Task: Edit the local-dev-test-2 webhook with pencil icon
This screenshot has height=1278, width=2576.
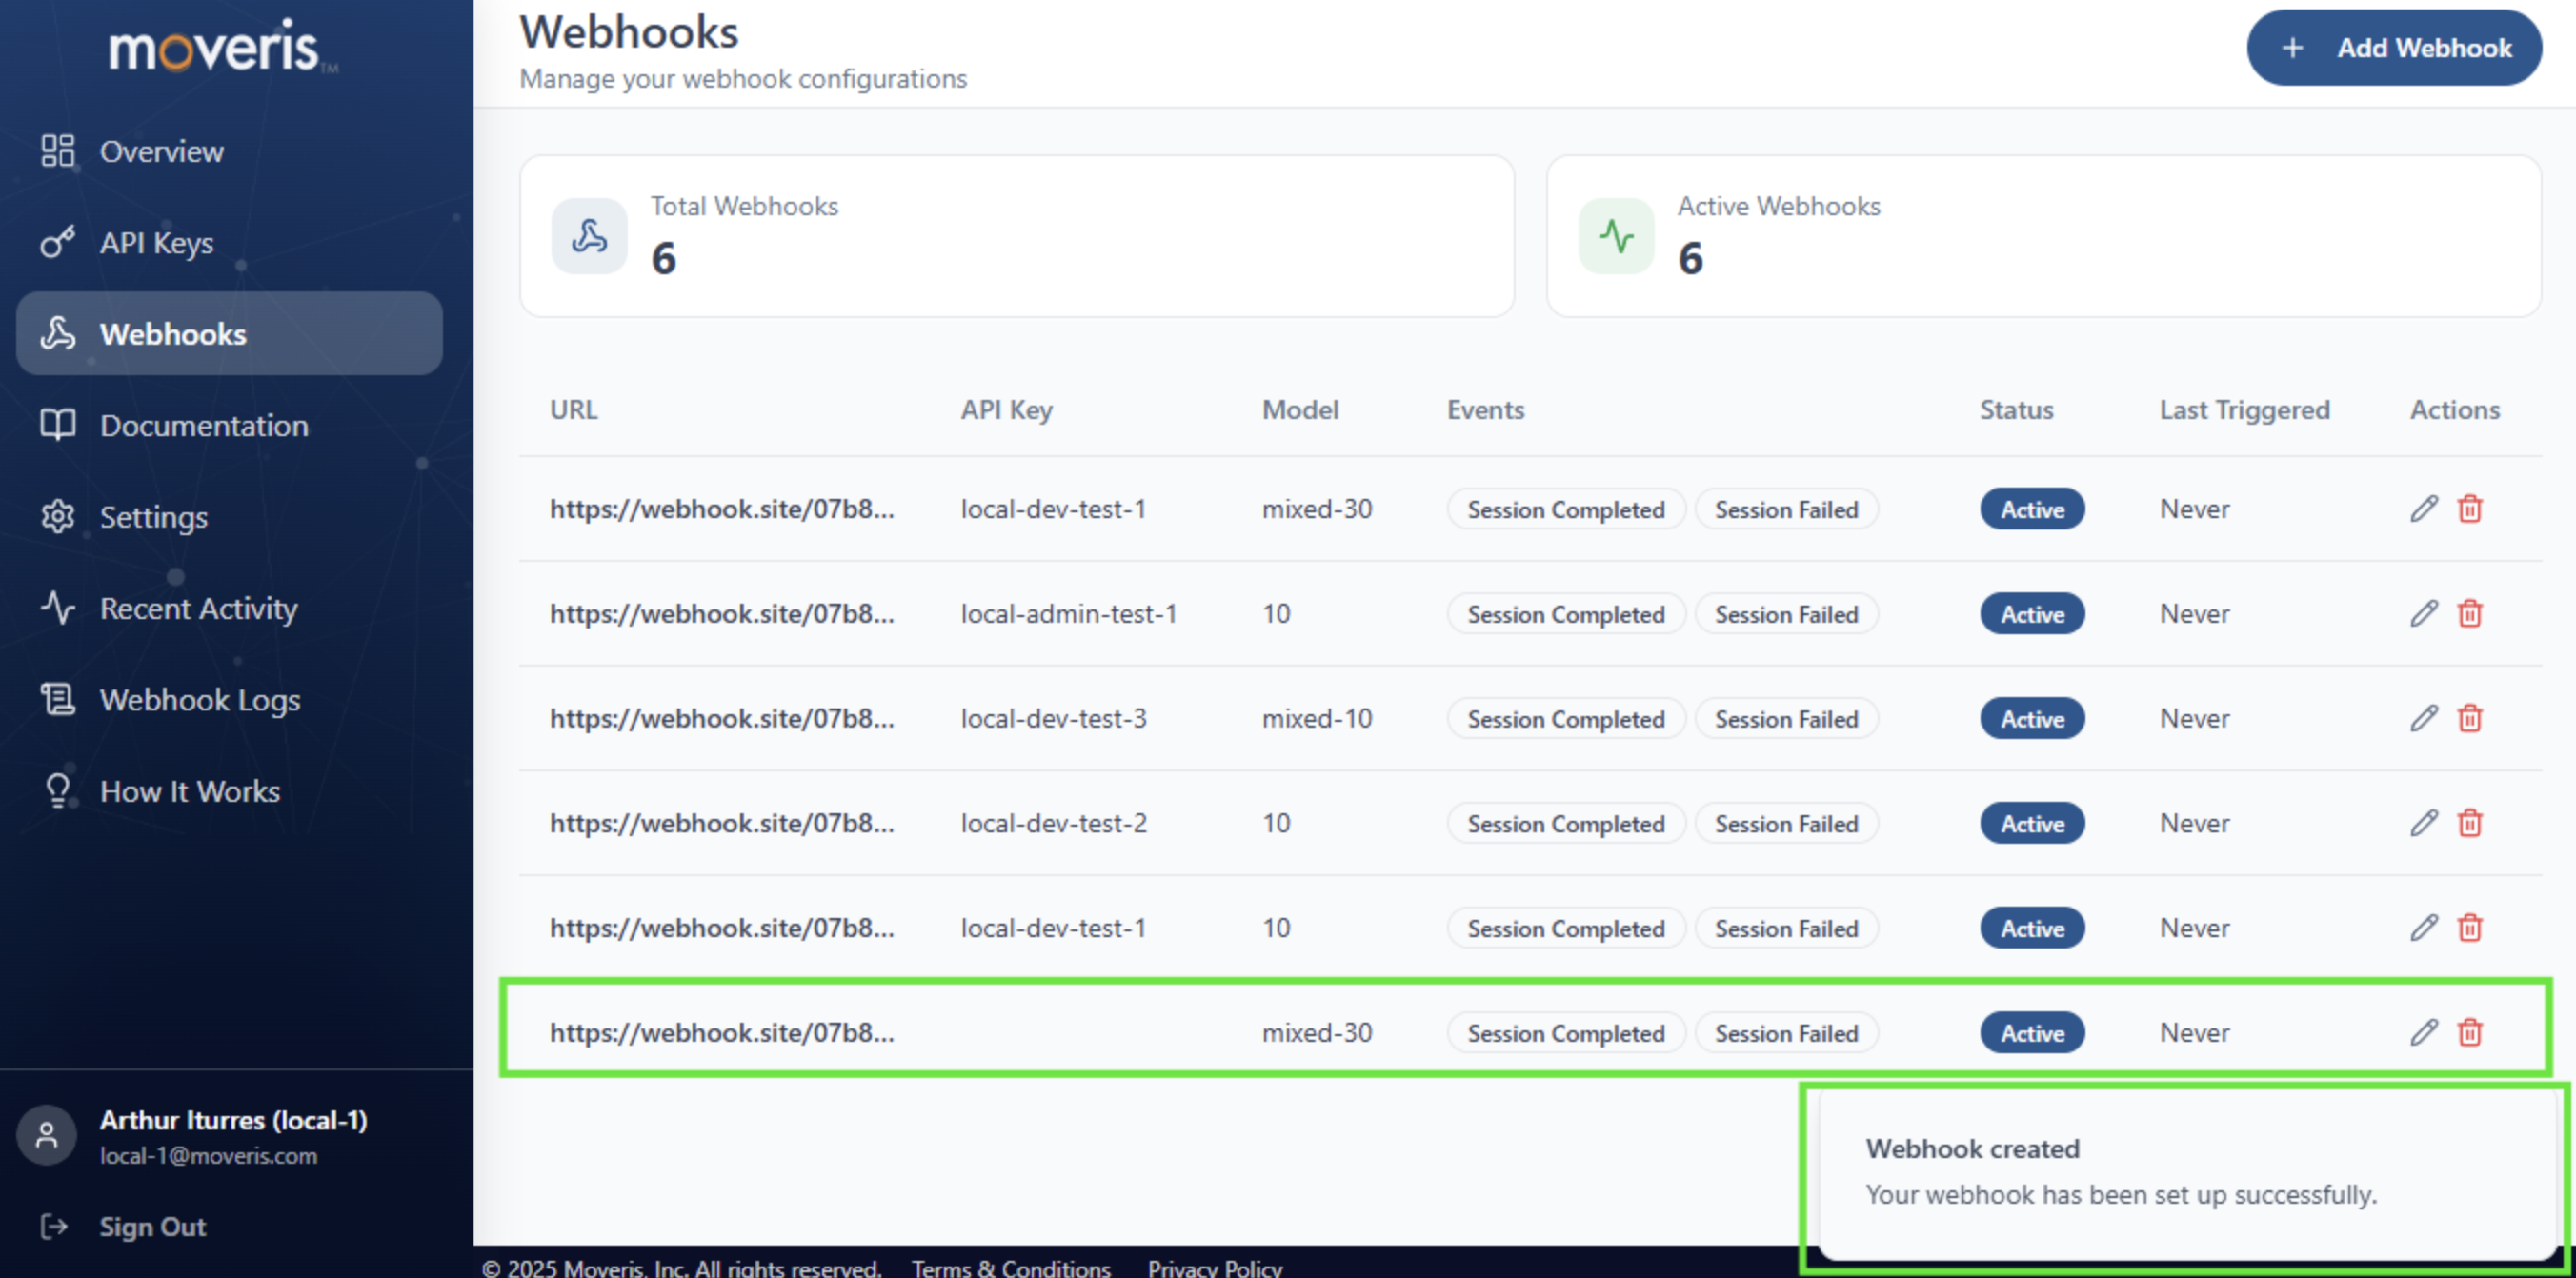Action: pos(2424,823)
